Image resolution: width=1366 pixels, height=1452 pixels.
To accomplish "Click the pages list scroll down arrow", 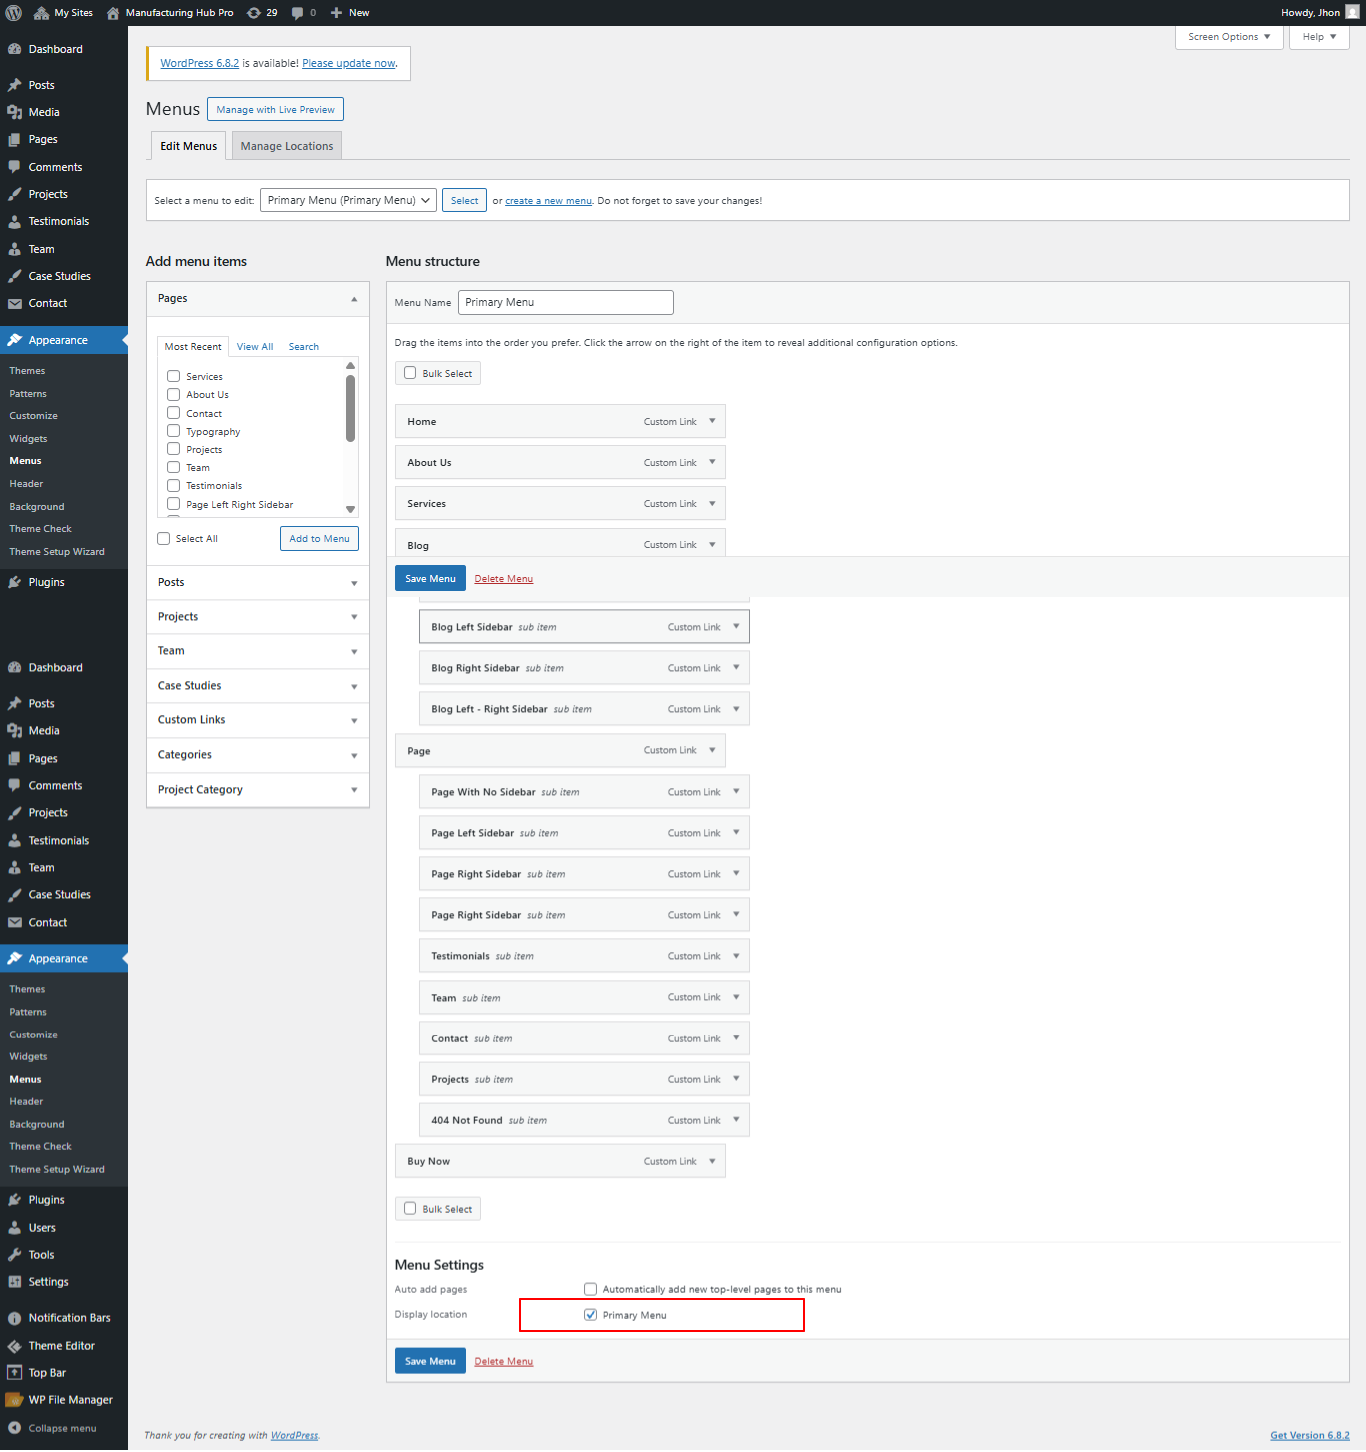I will tap(350, 509).
